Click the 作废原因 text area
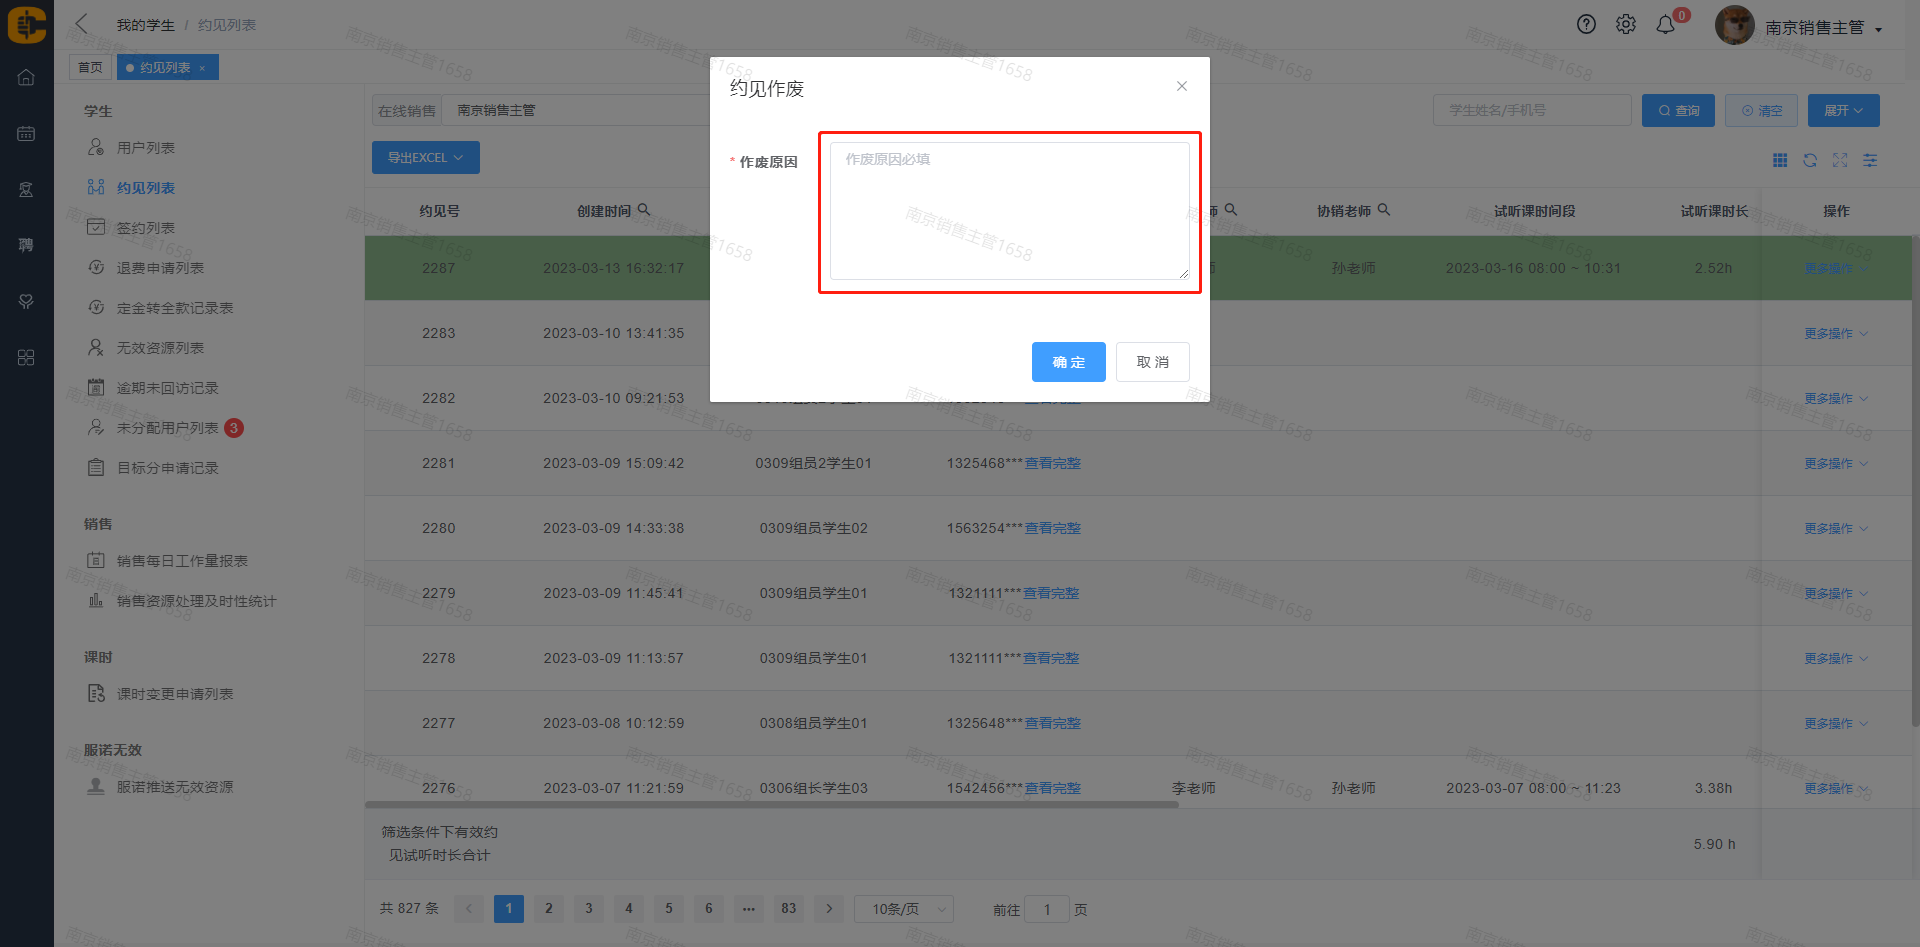Image resolution: width=1920 pixels, height=947 pixels. tap(1009, 211)
